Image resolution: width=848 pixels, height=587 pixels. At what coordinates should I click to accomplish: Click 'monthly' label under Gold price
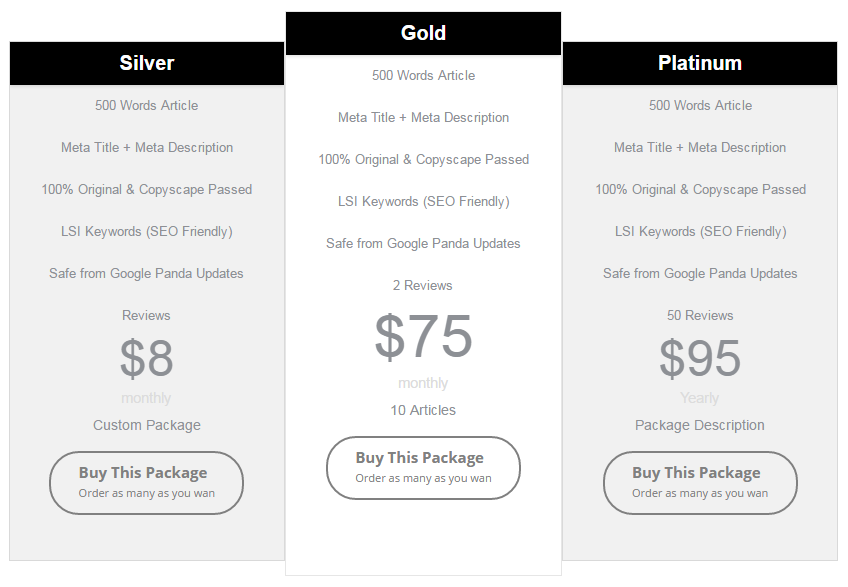[423, 383]
